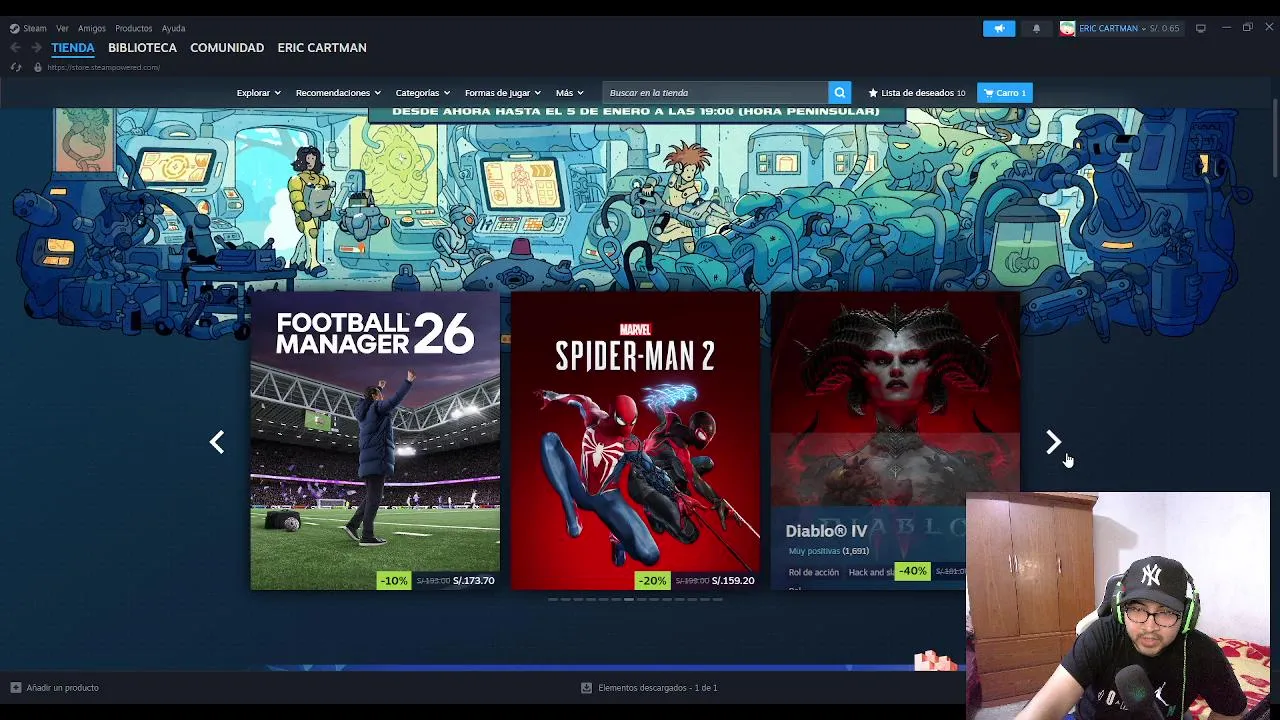Click the padlock icon beside the URL
1280x720 pixels.
(37, 67)
